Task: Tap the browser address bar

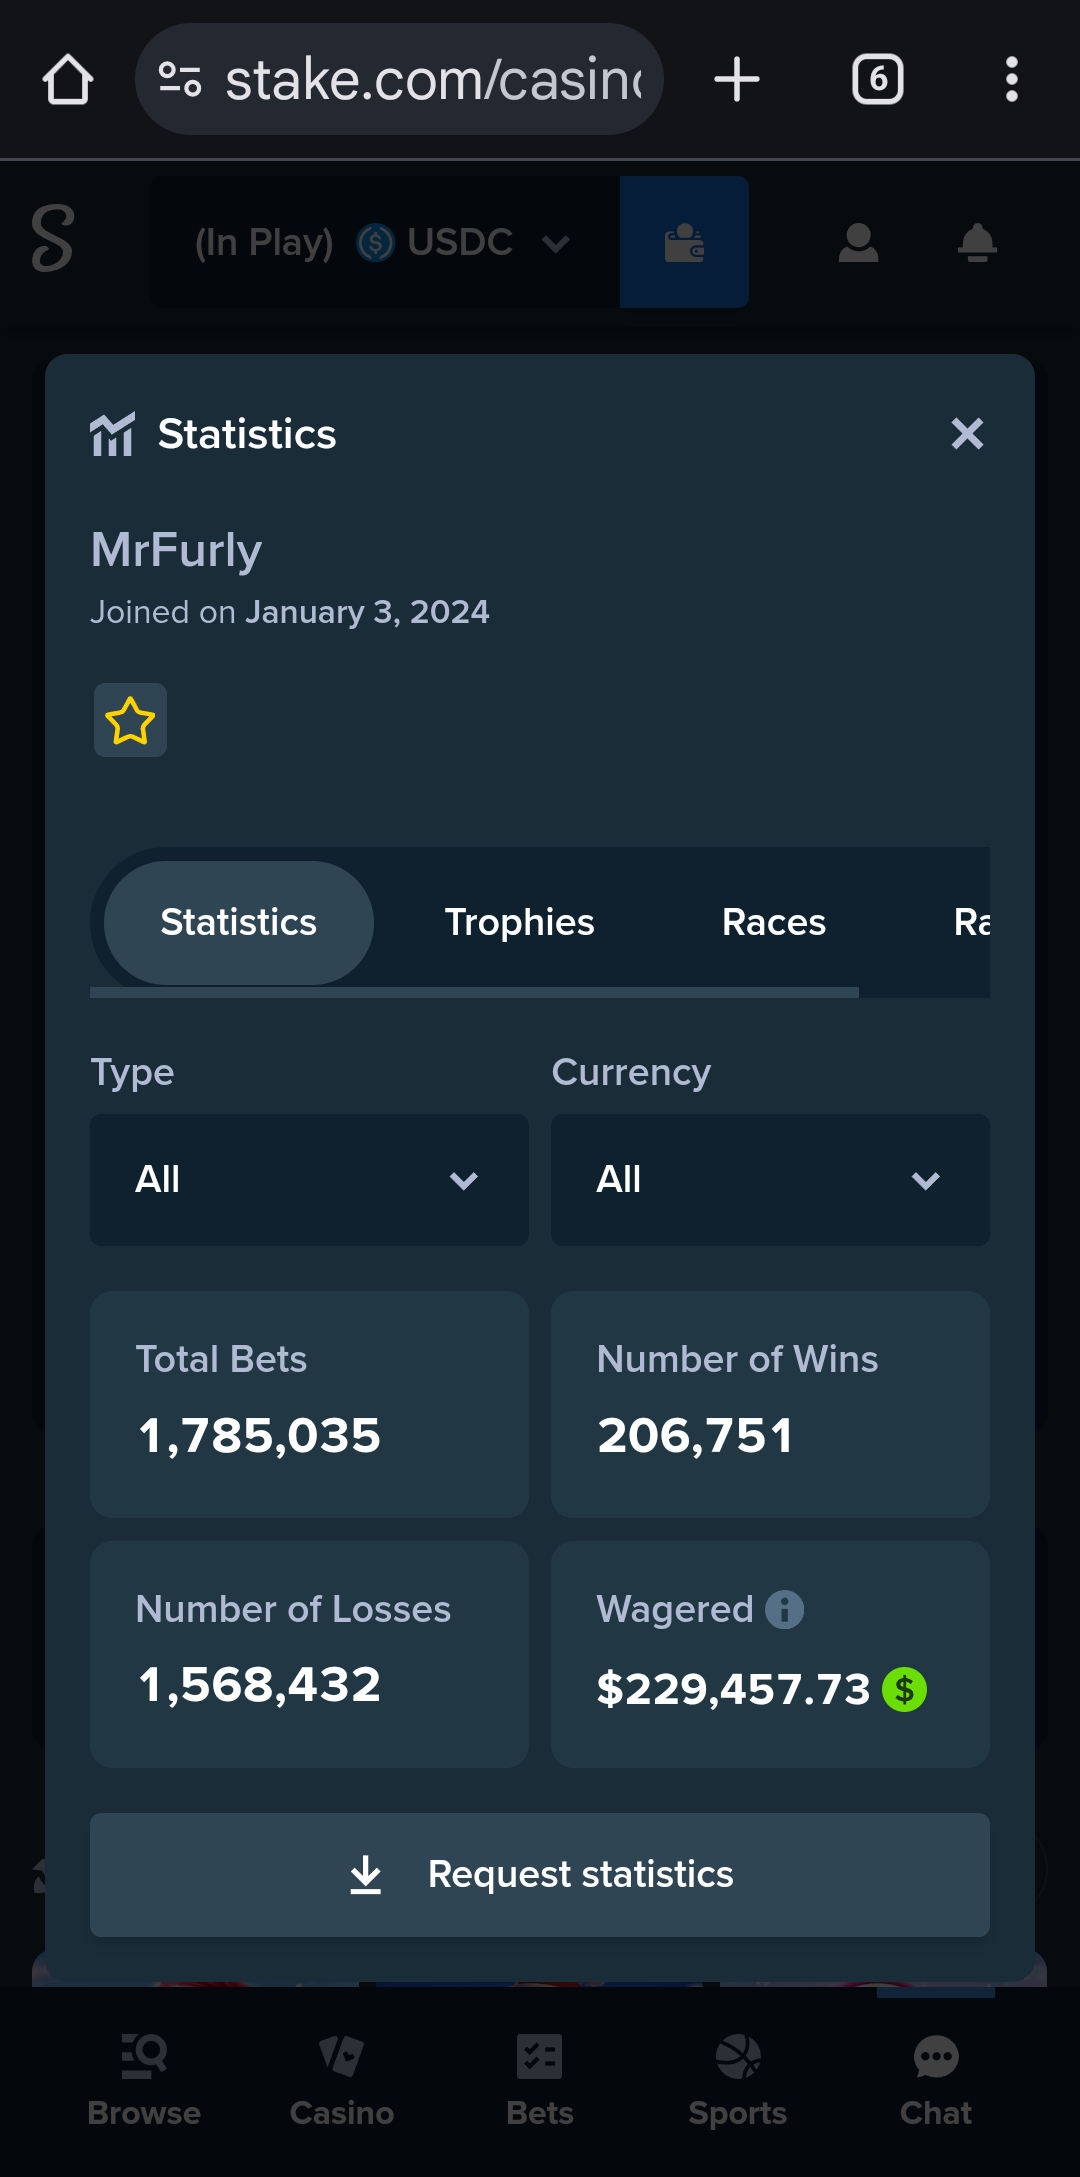Action: pyautogui.click(x=400, y=80)
